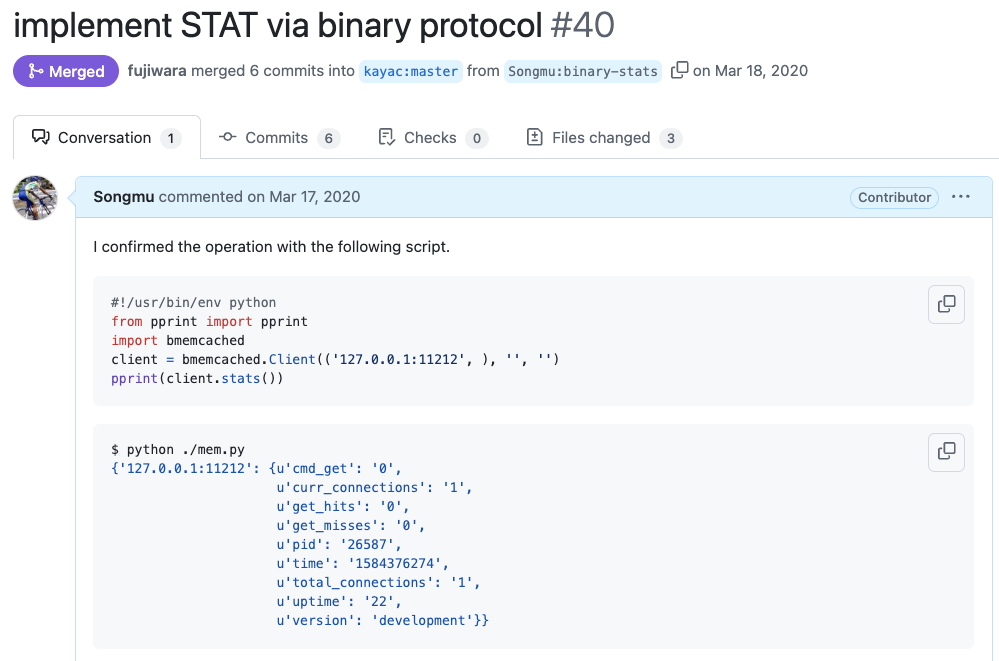Go to the Songmu:binary-stats head branch

pos(583,71)
